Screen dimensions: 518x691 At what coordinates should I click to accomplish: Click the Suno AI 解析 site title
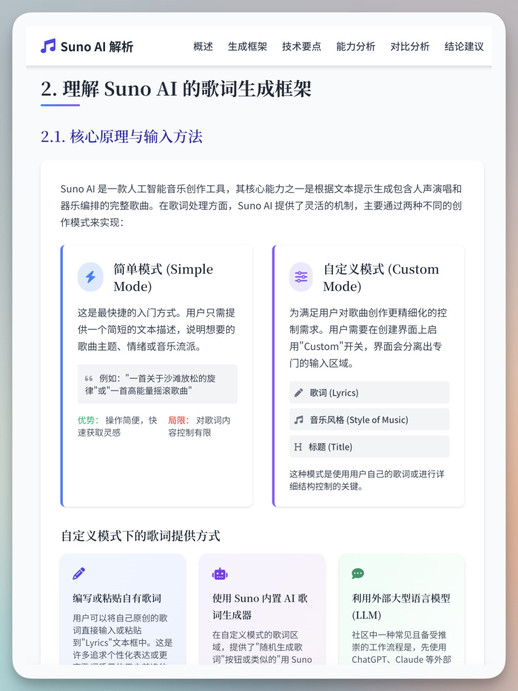[97, 46]
